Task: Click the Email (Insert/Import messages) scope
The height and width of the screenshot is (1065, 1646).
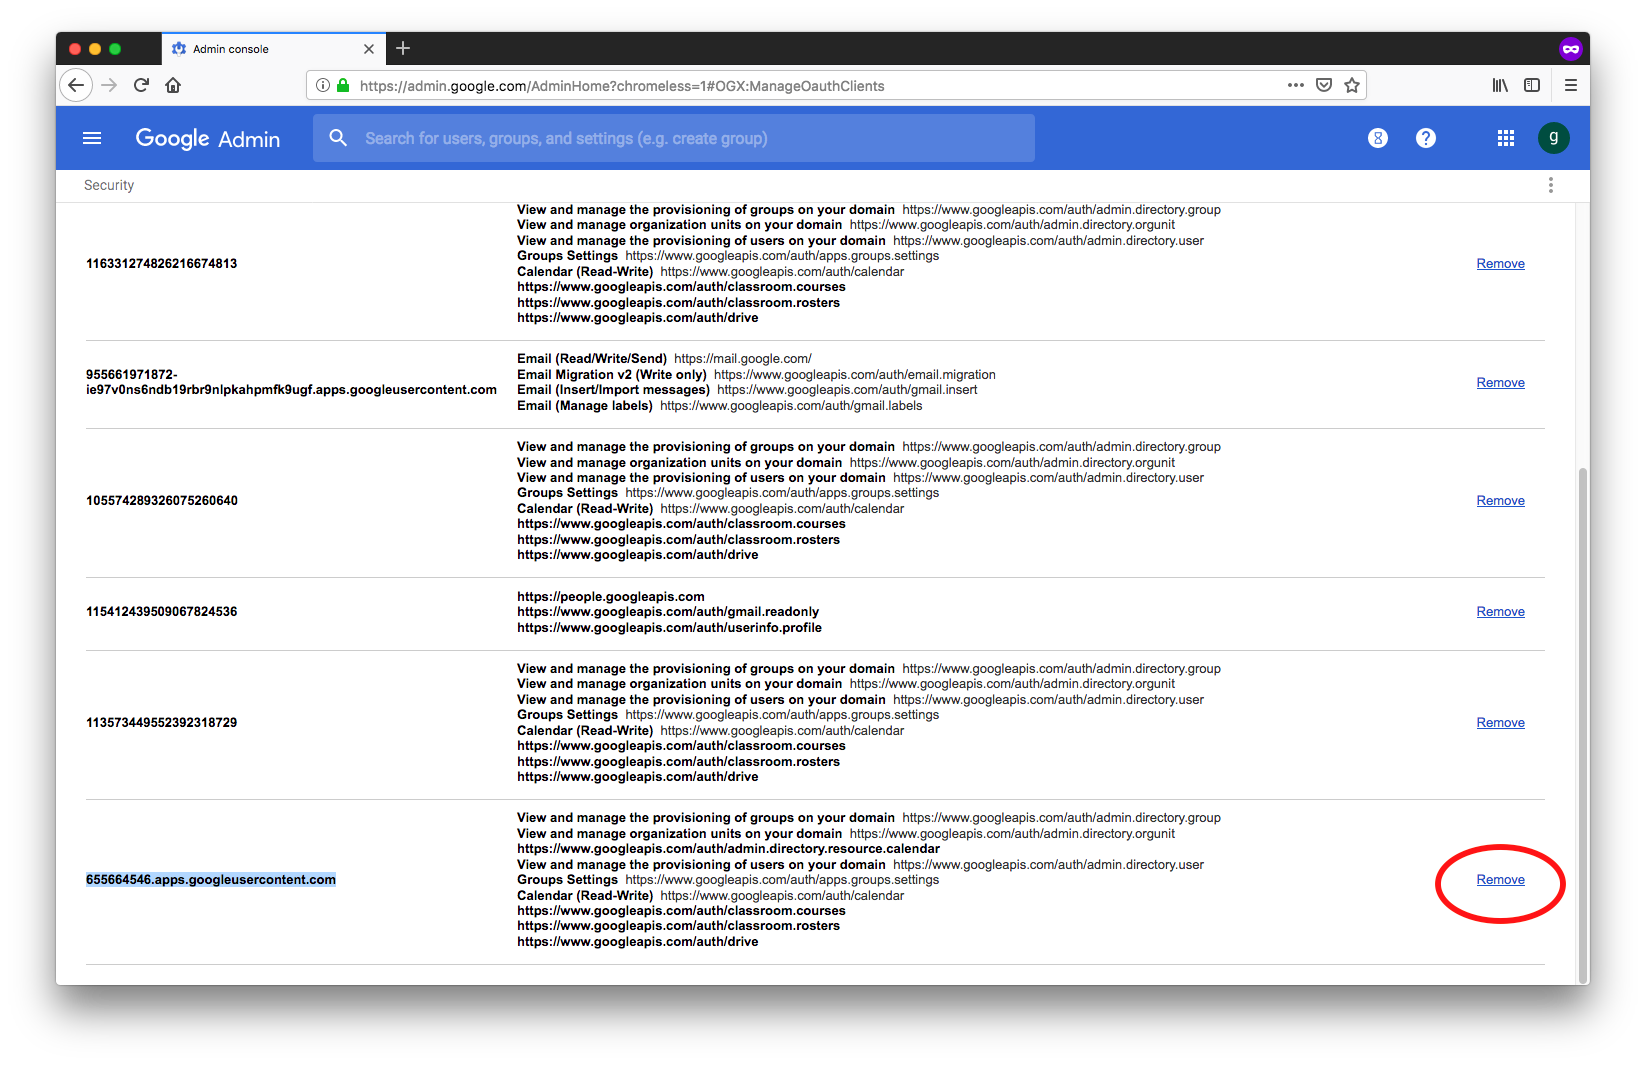Action: pyautogui.click(x=747, y=390)
